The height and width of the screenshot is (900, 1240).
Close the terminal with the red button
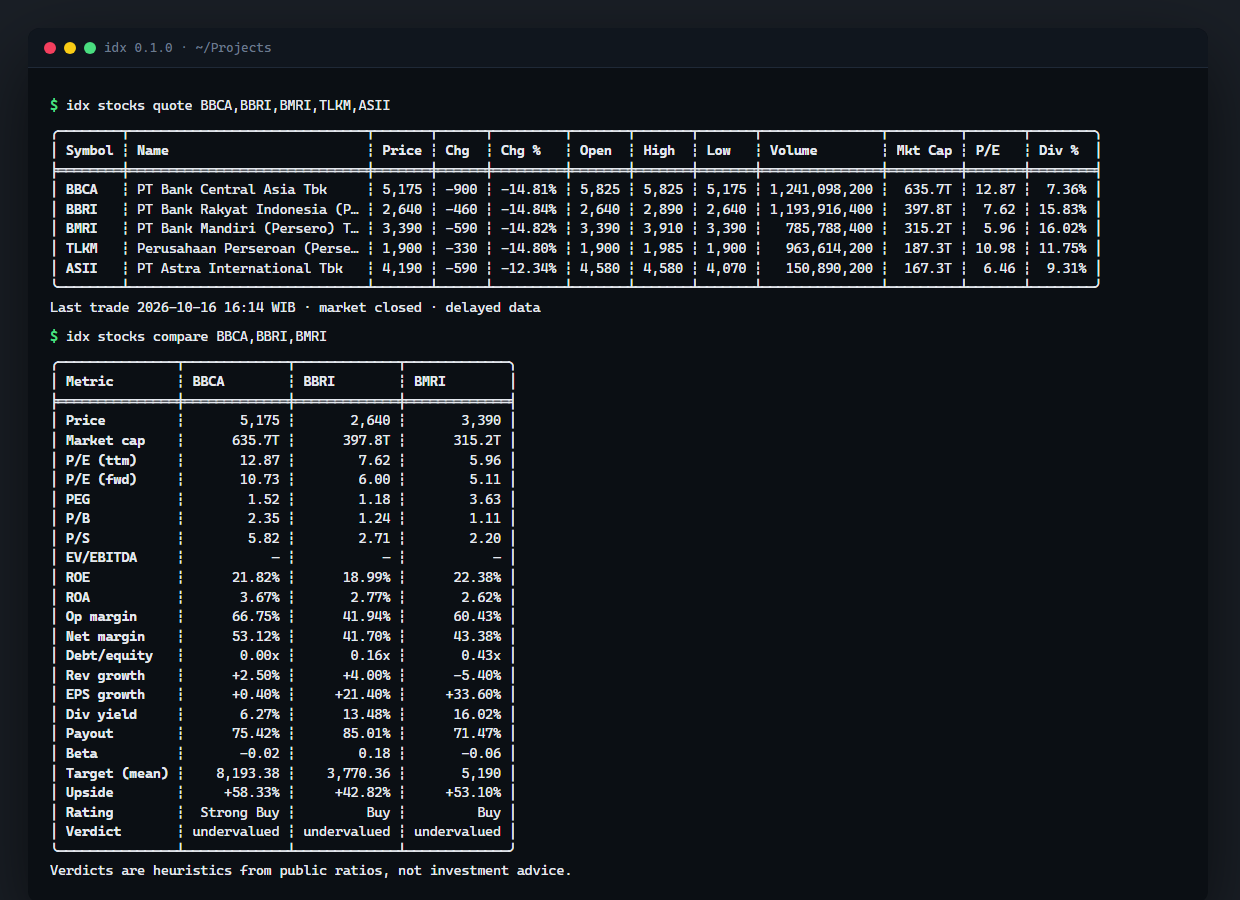[50, 48]
